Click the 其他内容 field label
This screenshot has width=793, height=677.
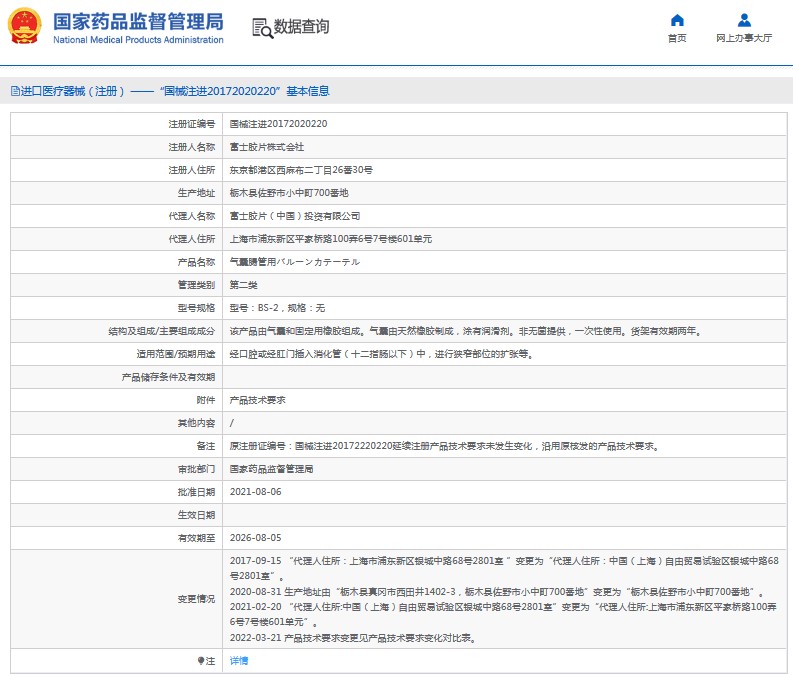coord(196,423)
